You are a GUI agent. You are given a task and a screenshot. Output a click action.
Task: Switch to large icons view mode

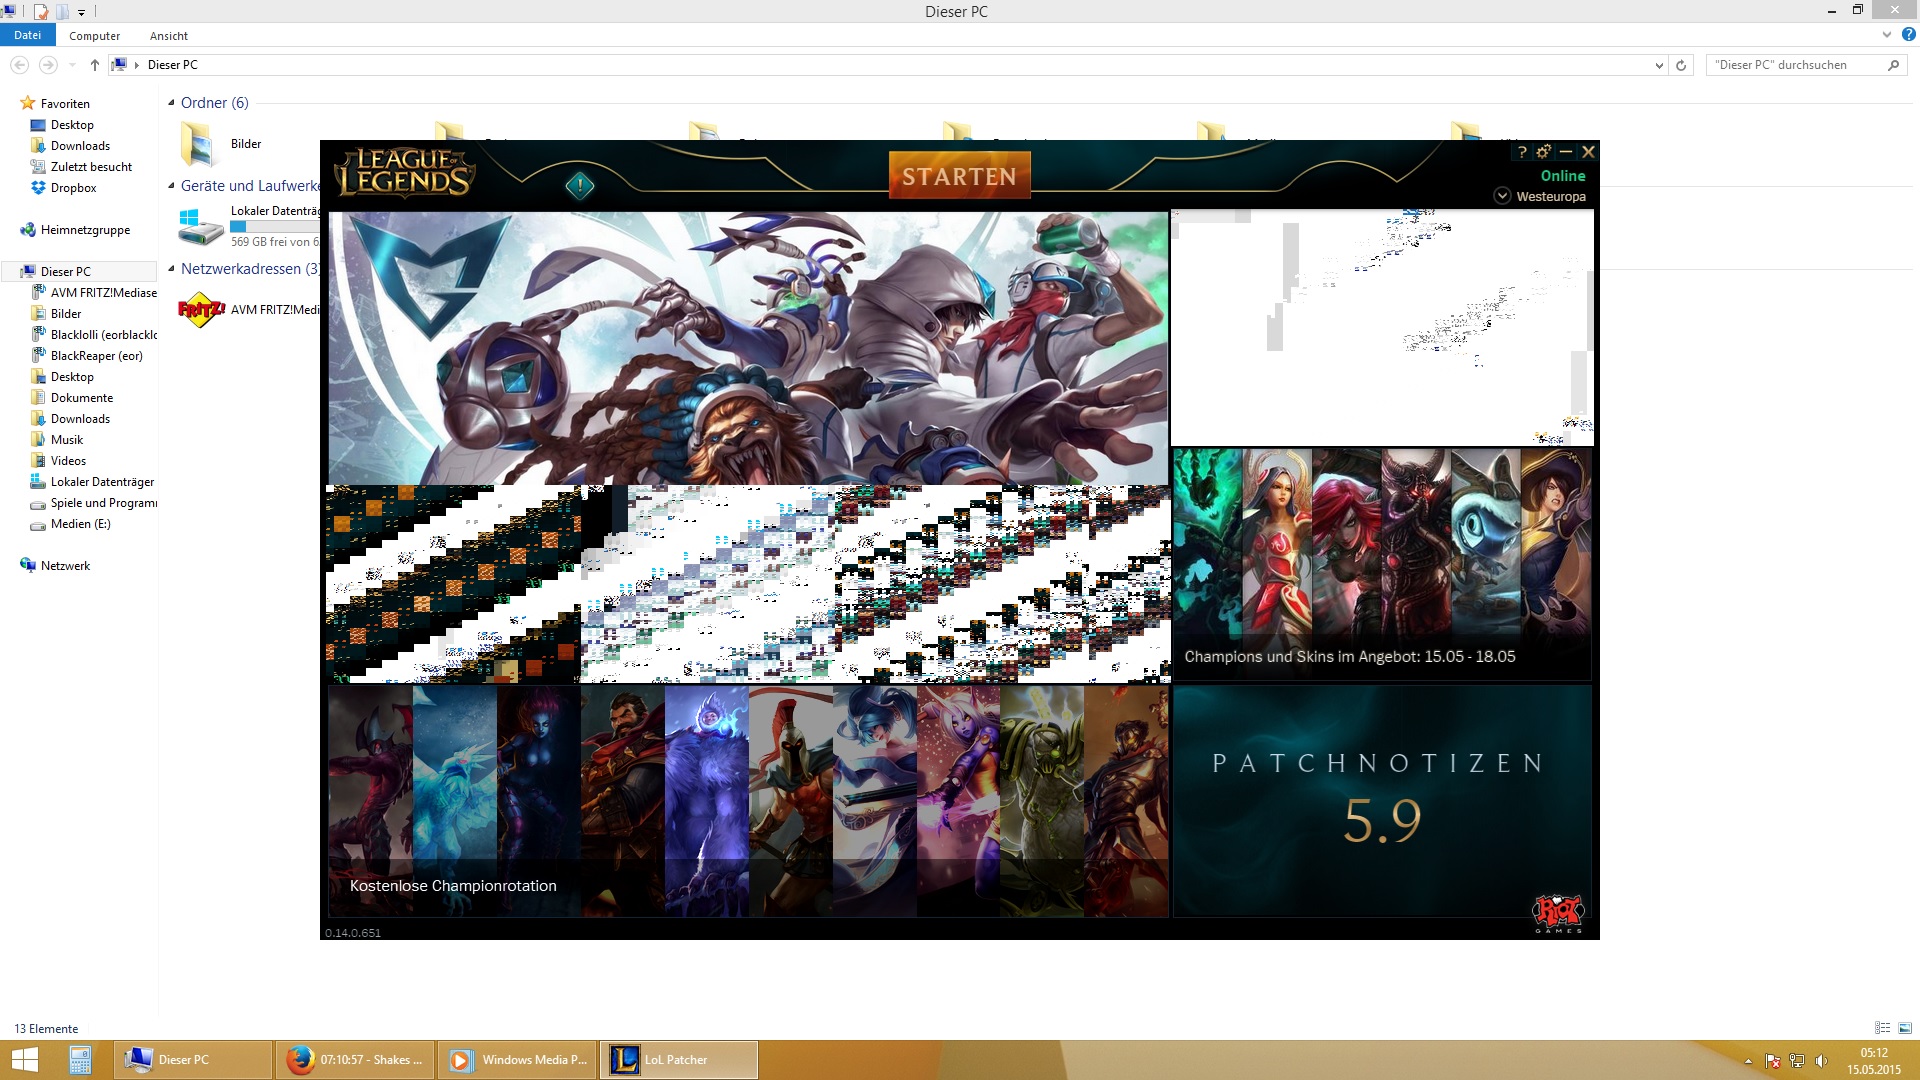[1904, 1028]
